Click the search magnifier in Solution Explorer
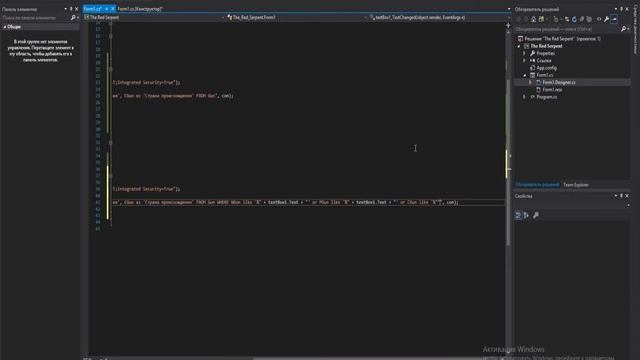Screen dimensions: 640x360 (623, 29)
